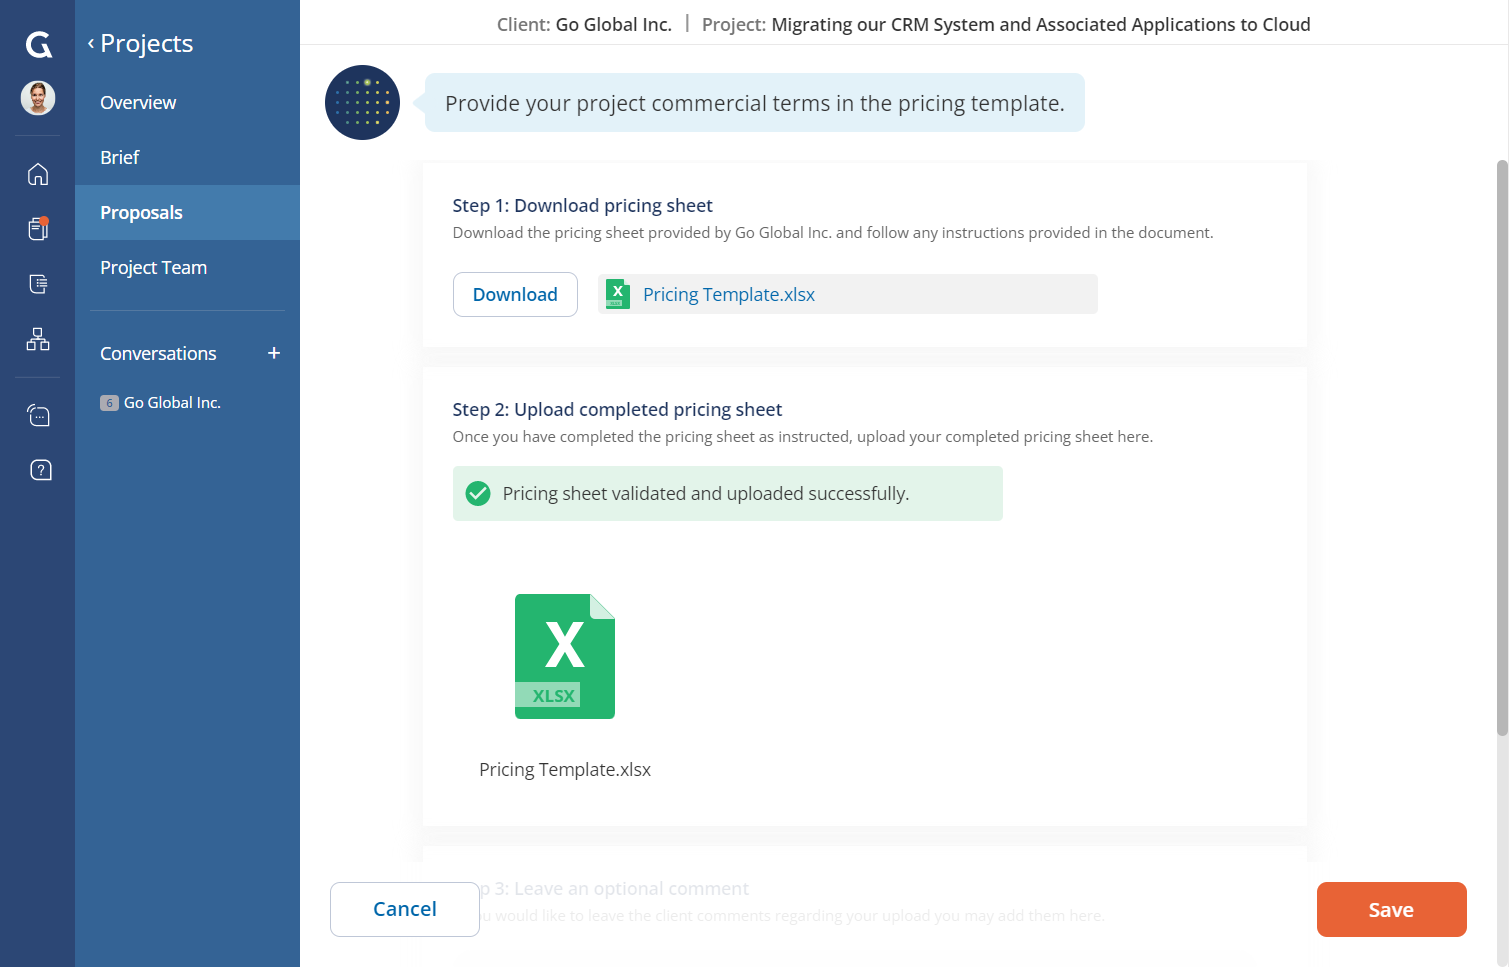This screenshot has height=967, width=1509.
Task: Click the dotted assistant avatar icon
Action: coord(362,102)
